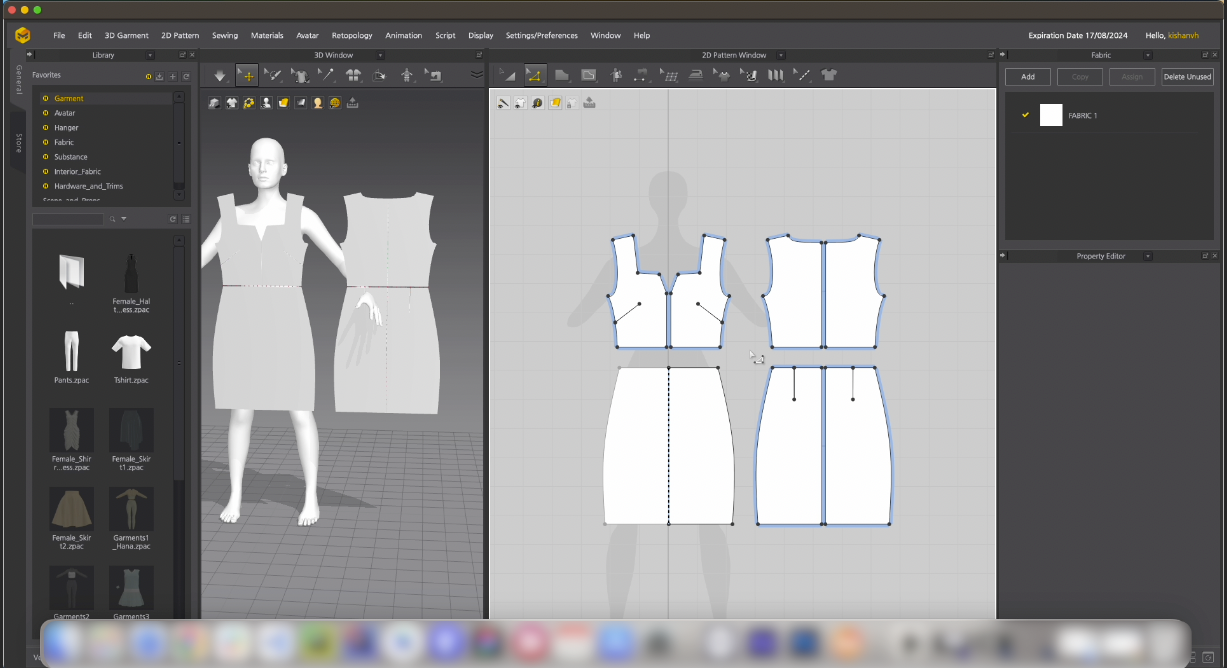Click the download icon beside Favorites

coord(159,76)
